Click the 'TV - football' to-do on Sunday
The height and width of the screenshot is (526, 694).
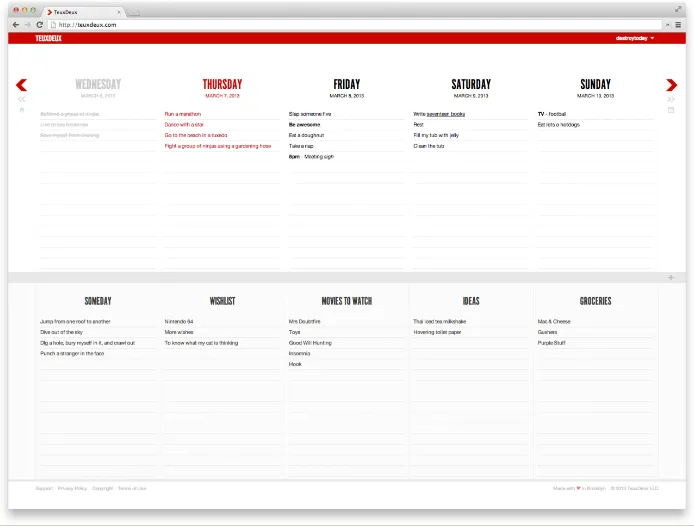click(x=552, y=114)
